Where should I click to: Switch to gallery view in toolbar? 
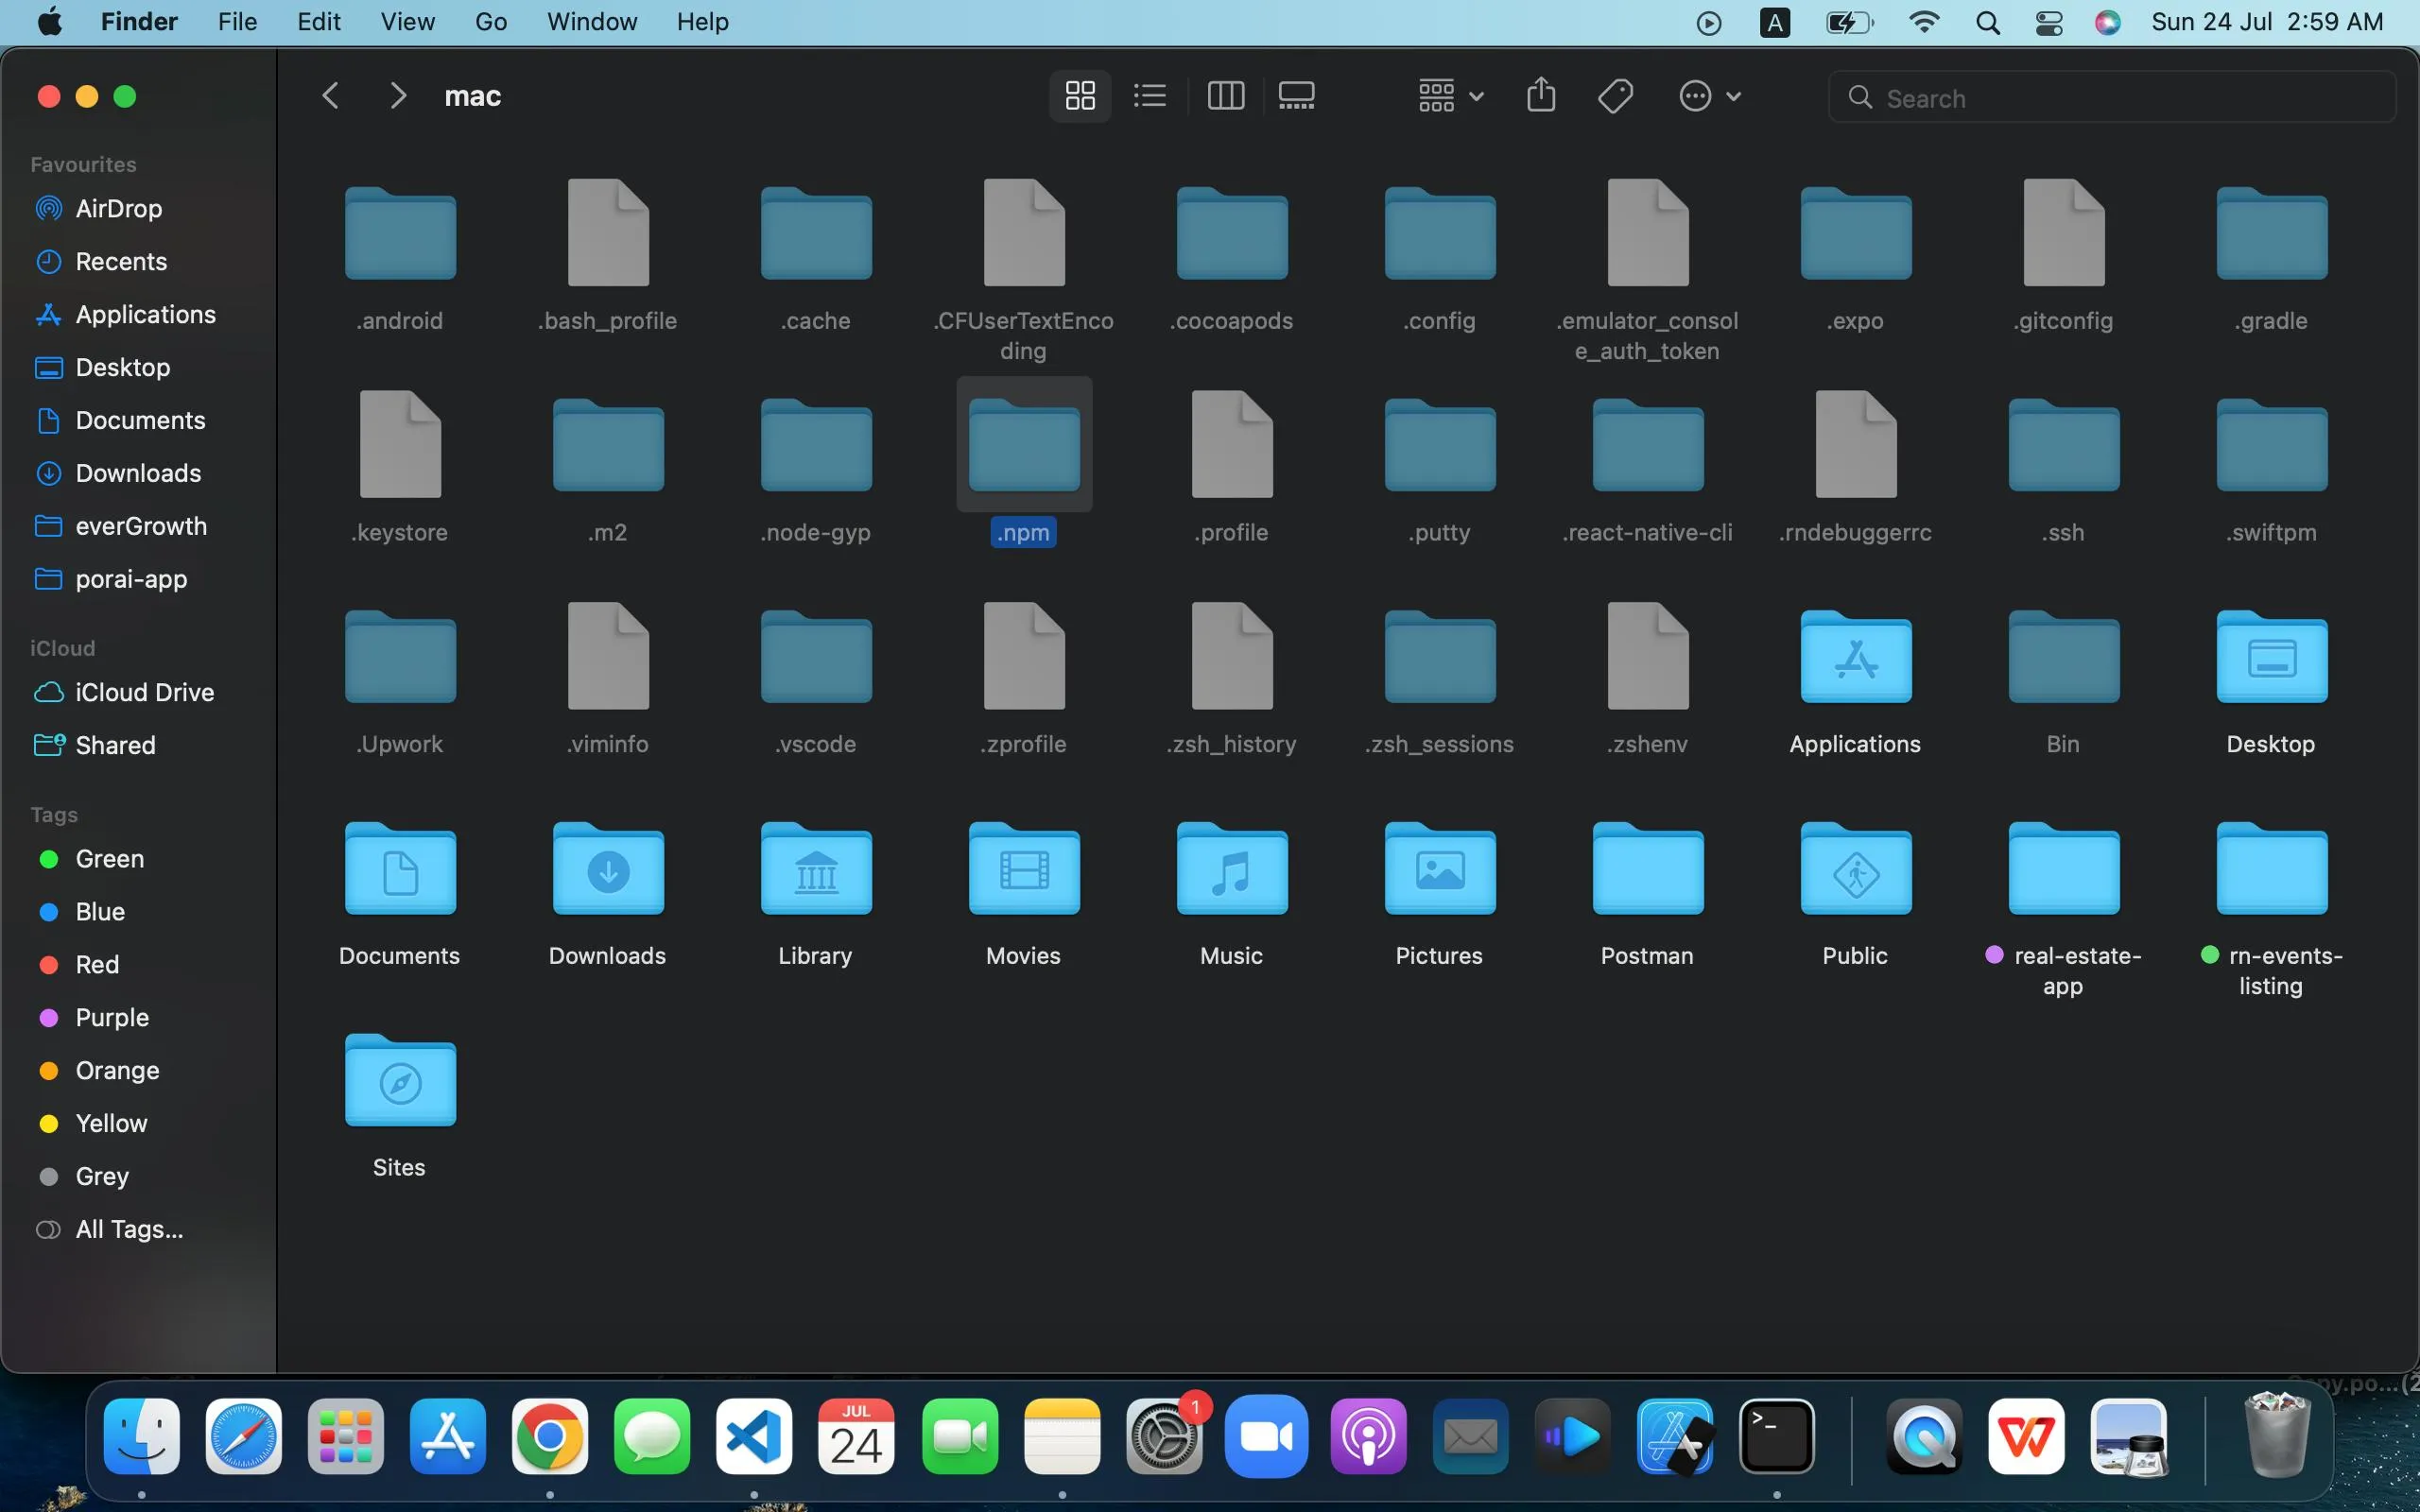pos(1296,96)
